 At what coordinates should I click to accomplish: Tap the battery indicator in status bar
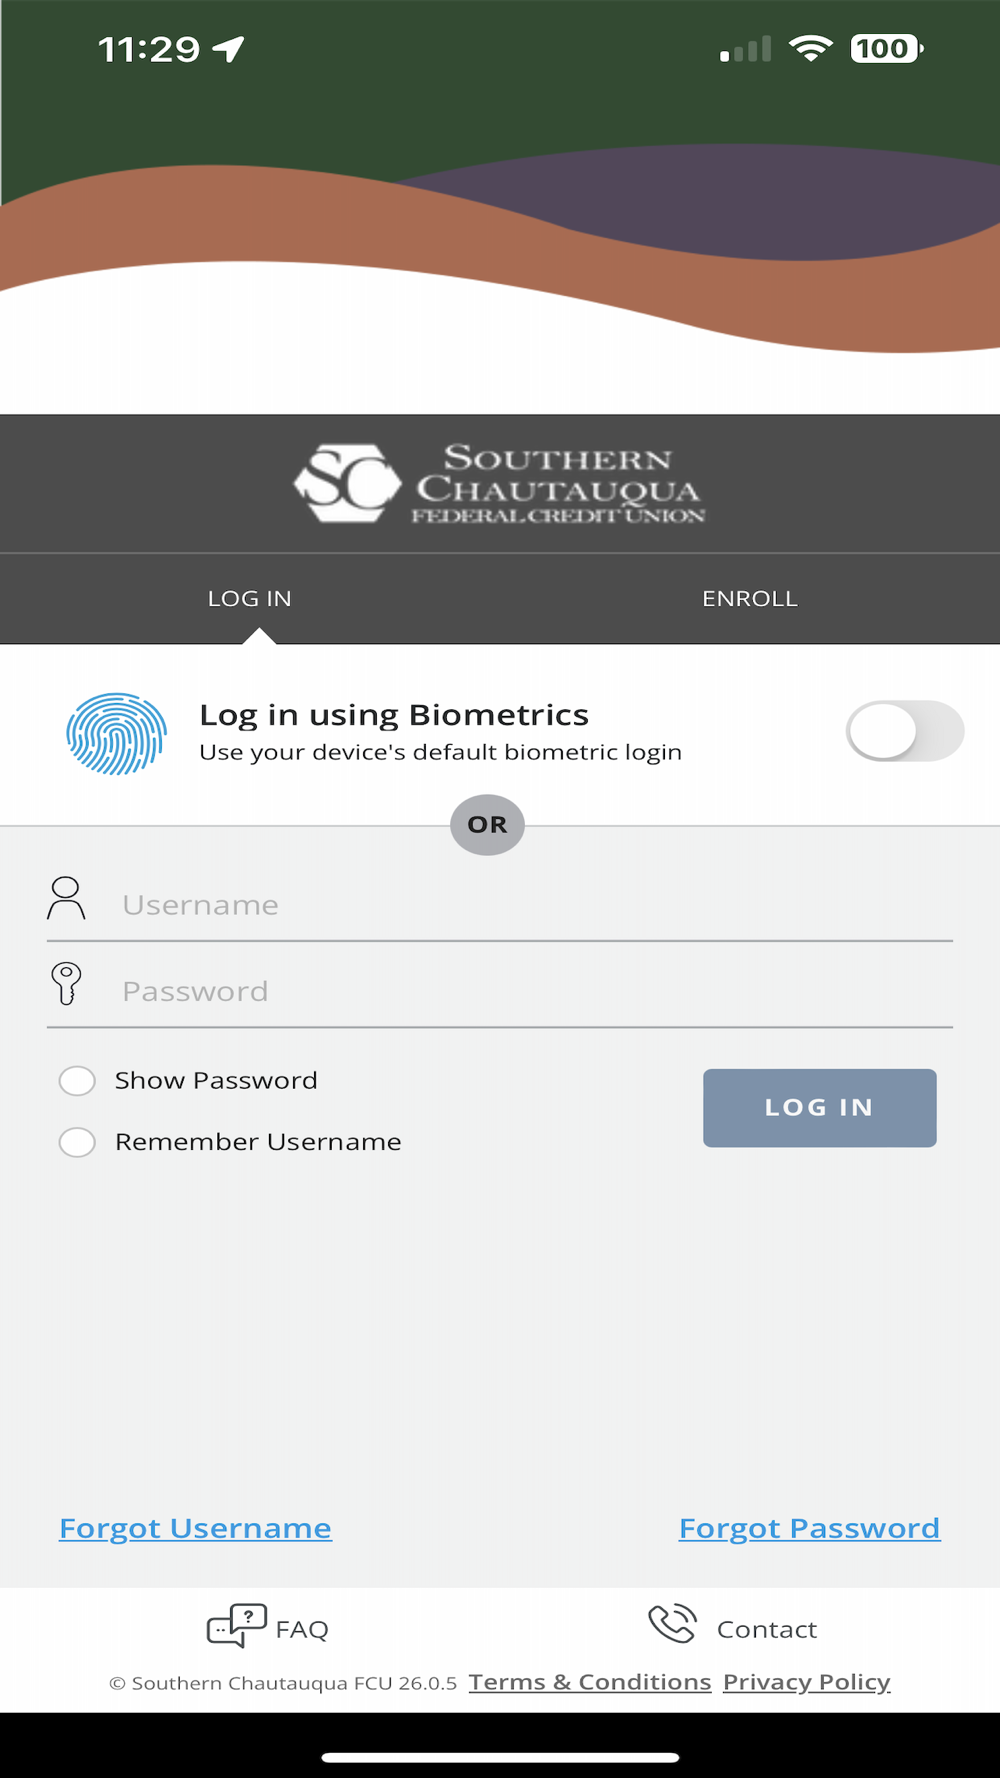click(886, 48)
